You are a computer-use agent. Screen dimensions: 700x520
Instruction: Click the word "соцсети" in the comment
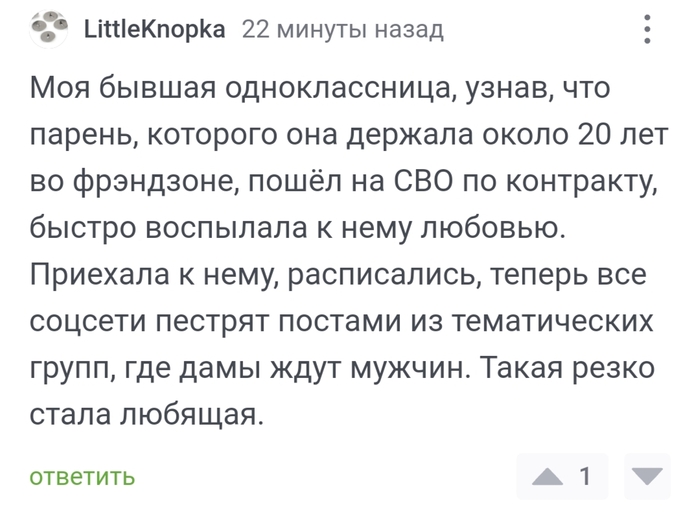88,321
